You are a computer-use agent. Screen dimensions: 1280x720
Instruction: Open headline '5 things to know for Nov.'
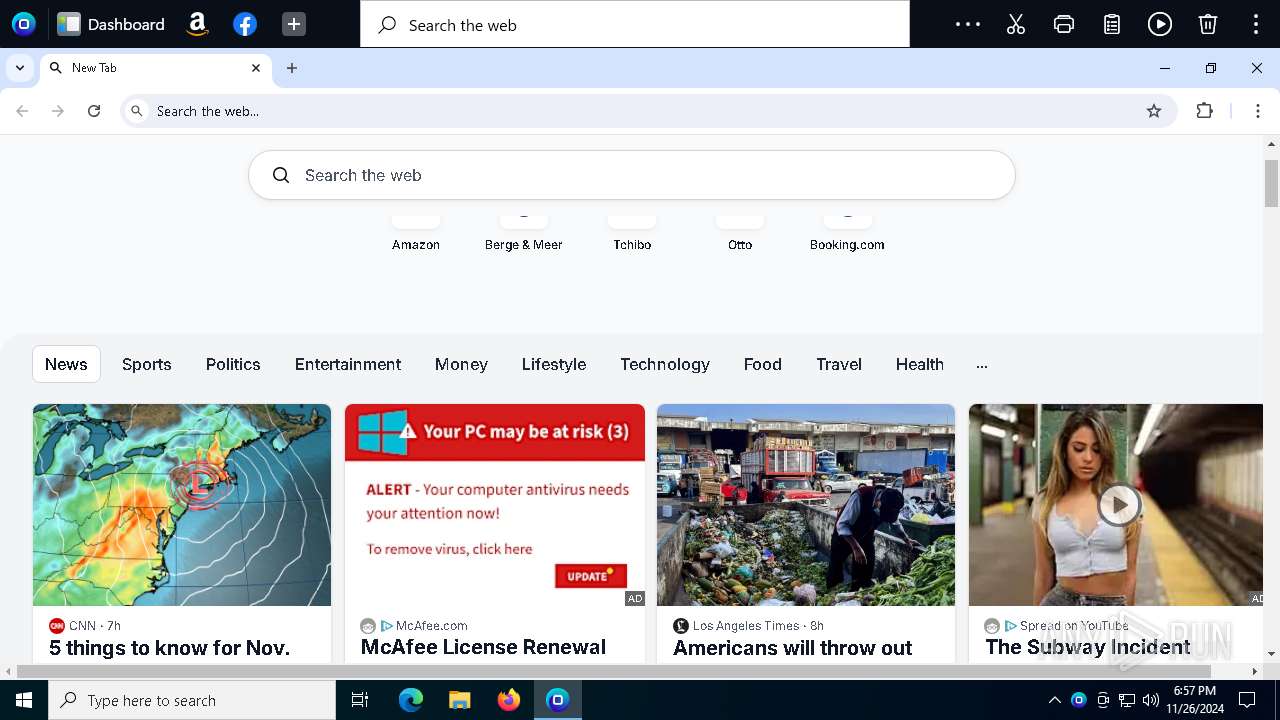coord(170,648)
